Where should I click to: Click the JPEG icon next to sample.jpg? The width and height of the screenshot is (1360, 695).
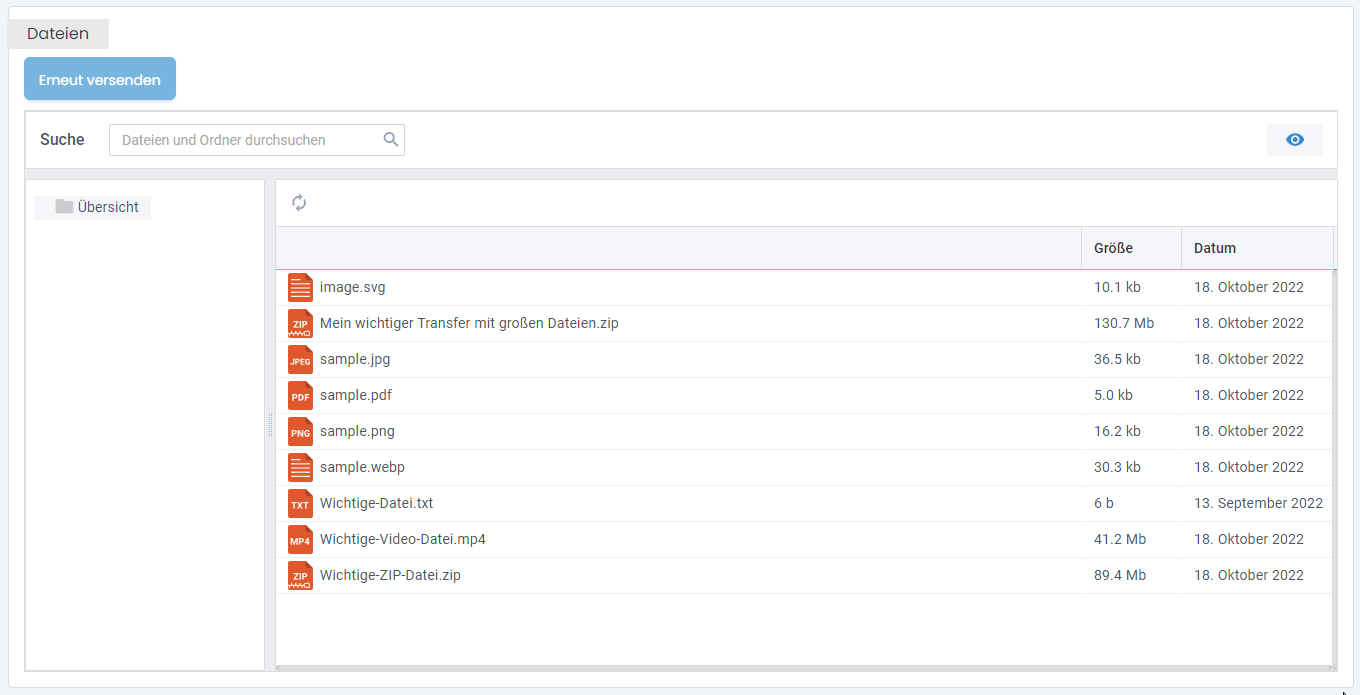coord(300,360)
